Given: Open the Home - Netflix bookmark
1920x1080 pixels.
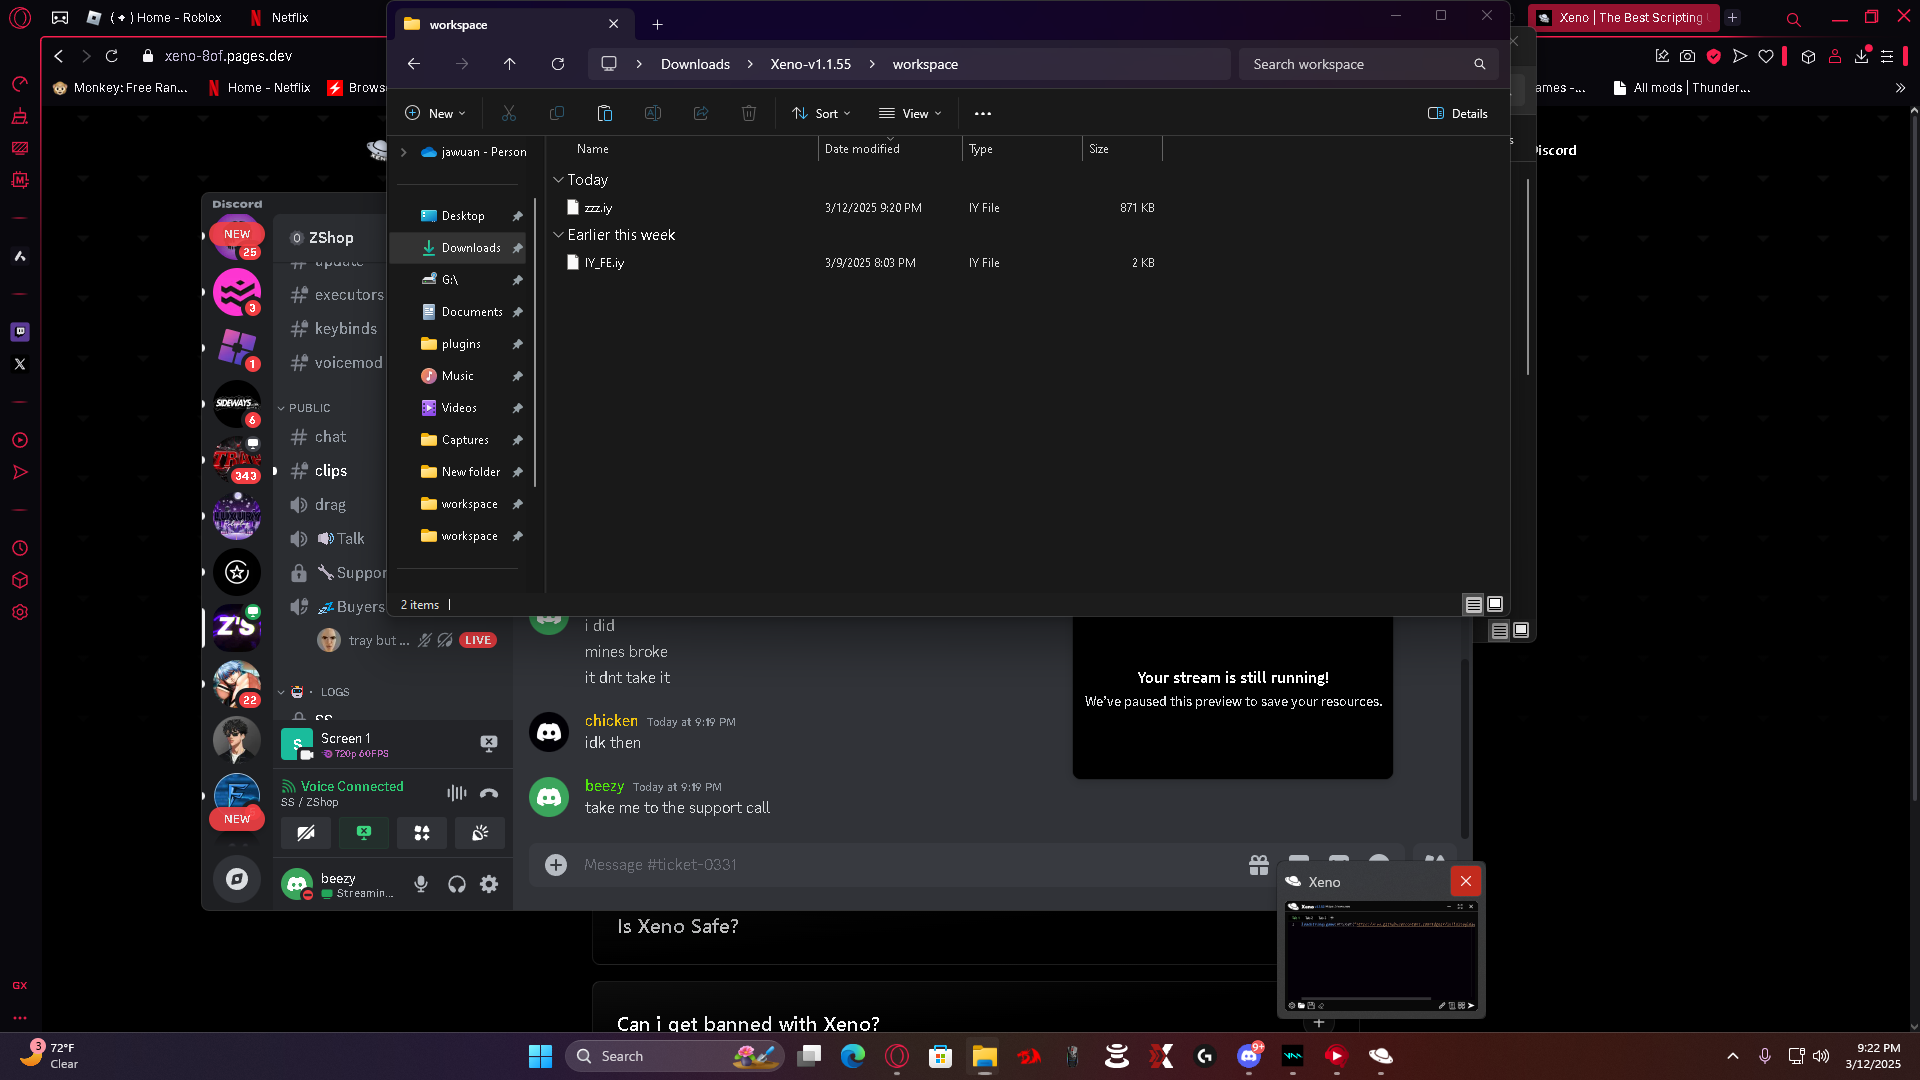Looking at the screenshot, I should (259, 88).
